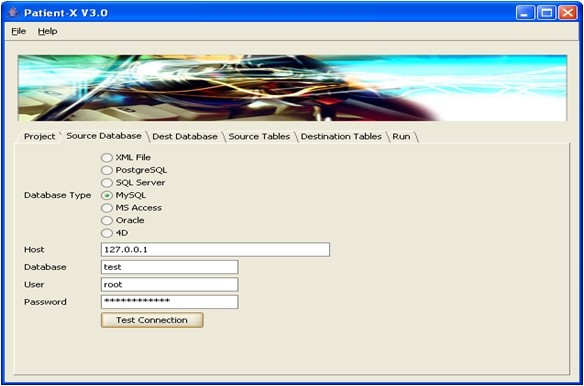The height and width of the screenshot is (386, 584).
Task: Open the Help menu
Action: pyautogui.click(x=47, y=31)
